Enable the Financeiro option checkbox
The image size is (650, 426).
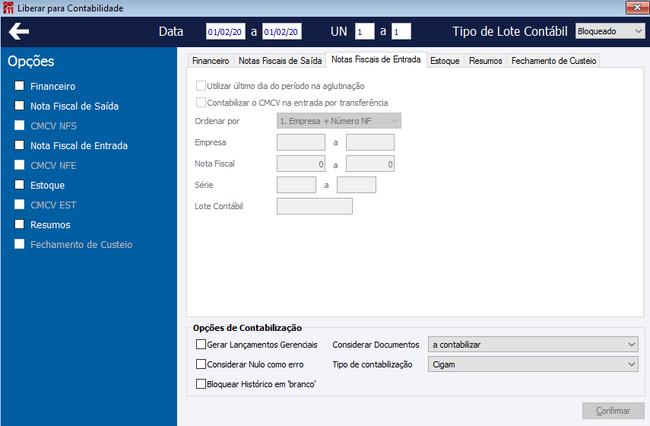pos(19,86)
